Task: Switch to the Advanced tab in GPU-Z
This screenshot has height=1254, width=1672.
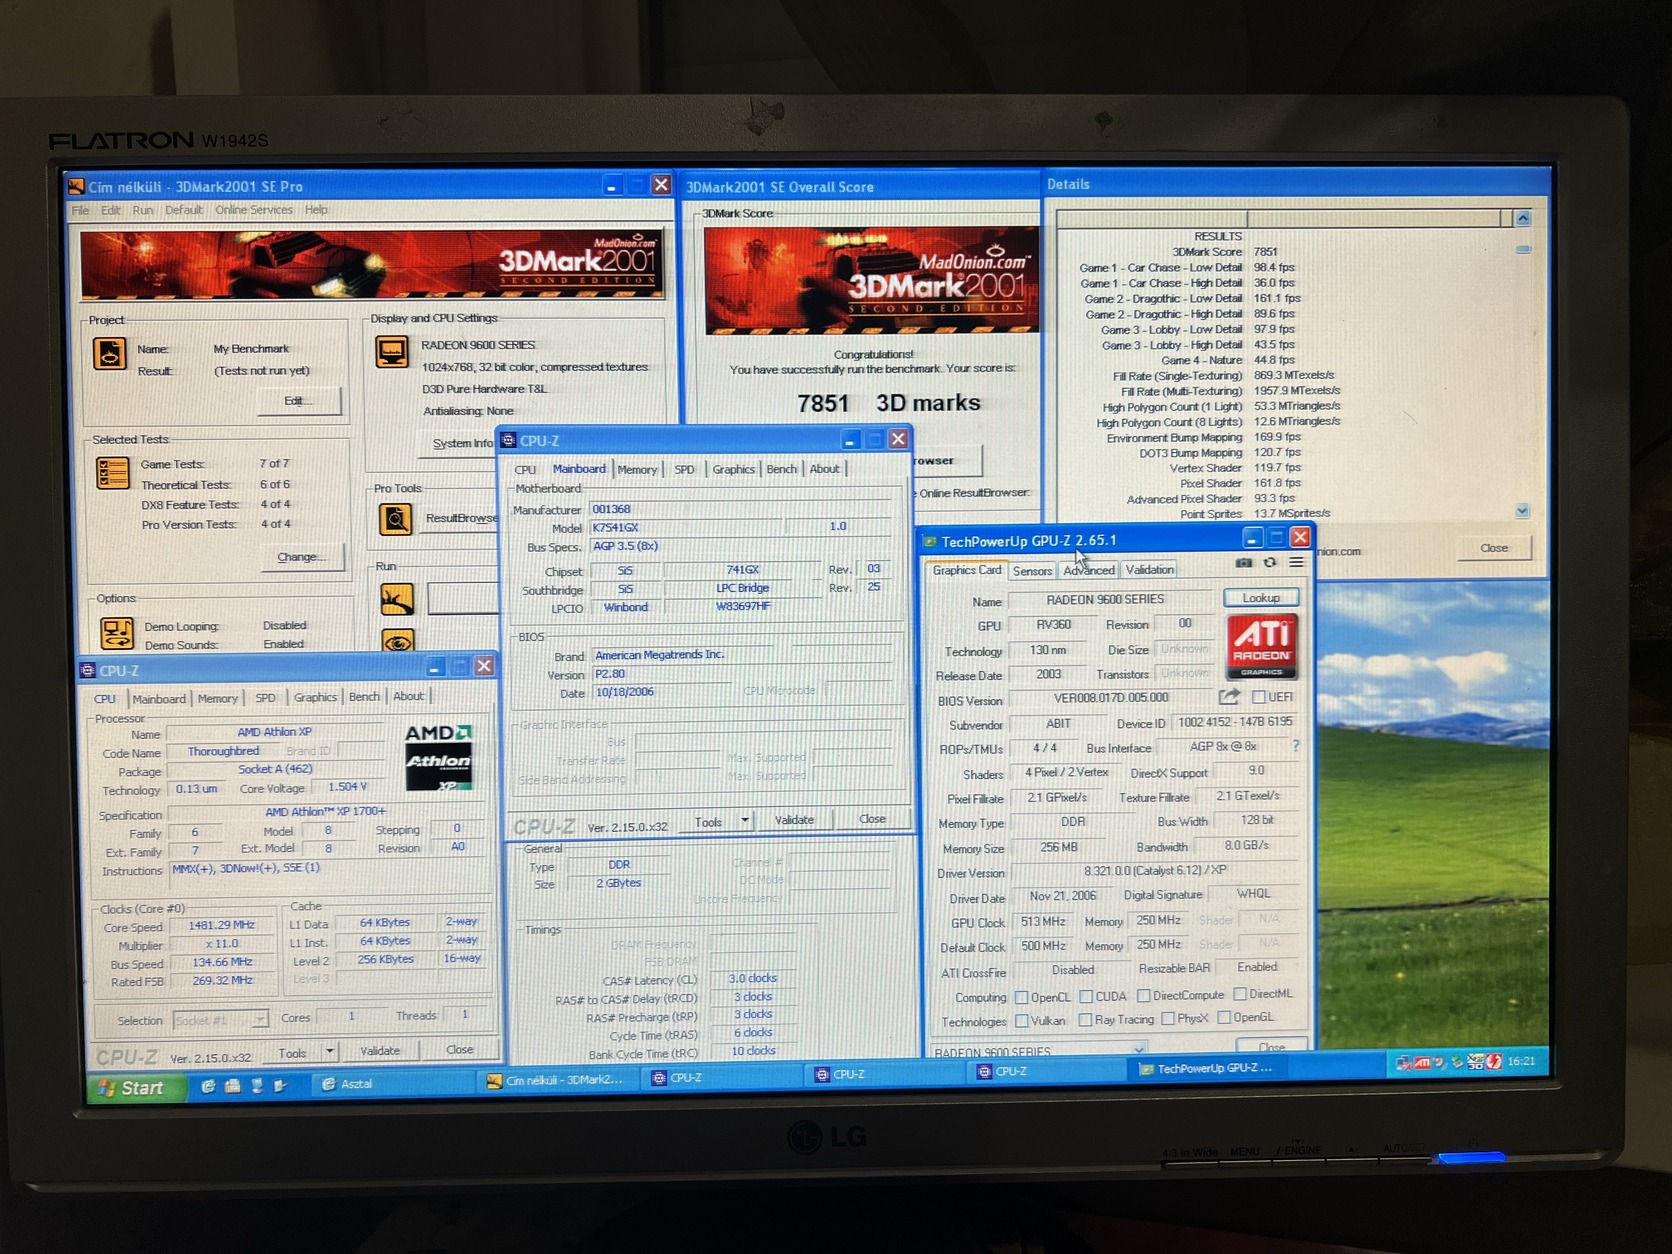Action: point(1088,570)
